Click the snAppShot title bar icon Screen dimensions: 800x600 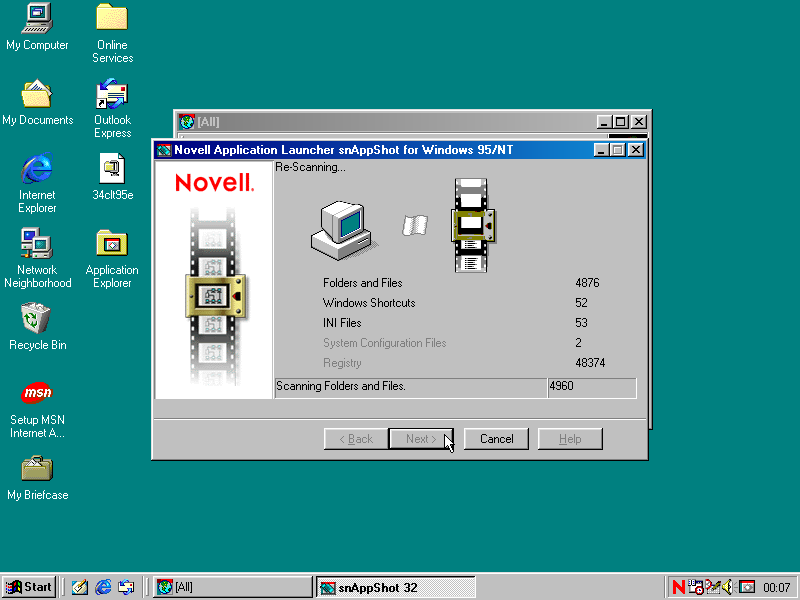click(x=164, y=150)
